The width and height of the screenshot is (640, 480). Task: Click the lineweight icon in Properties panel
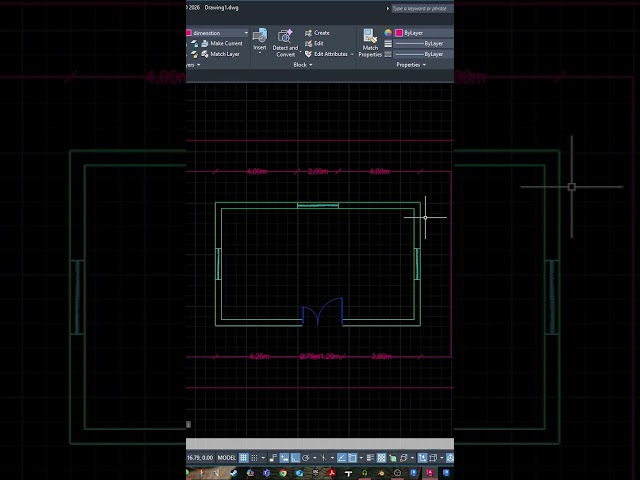[388, 43]
